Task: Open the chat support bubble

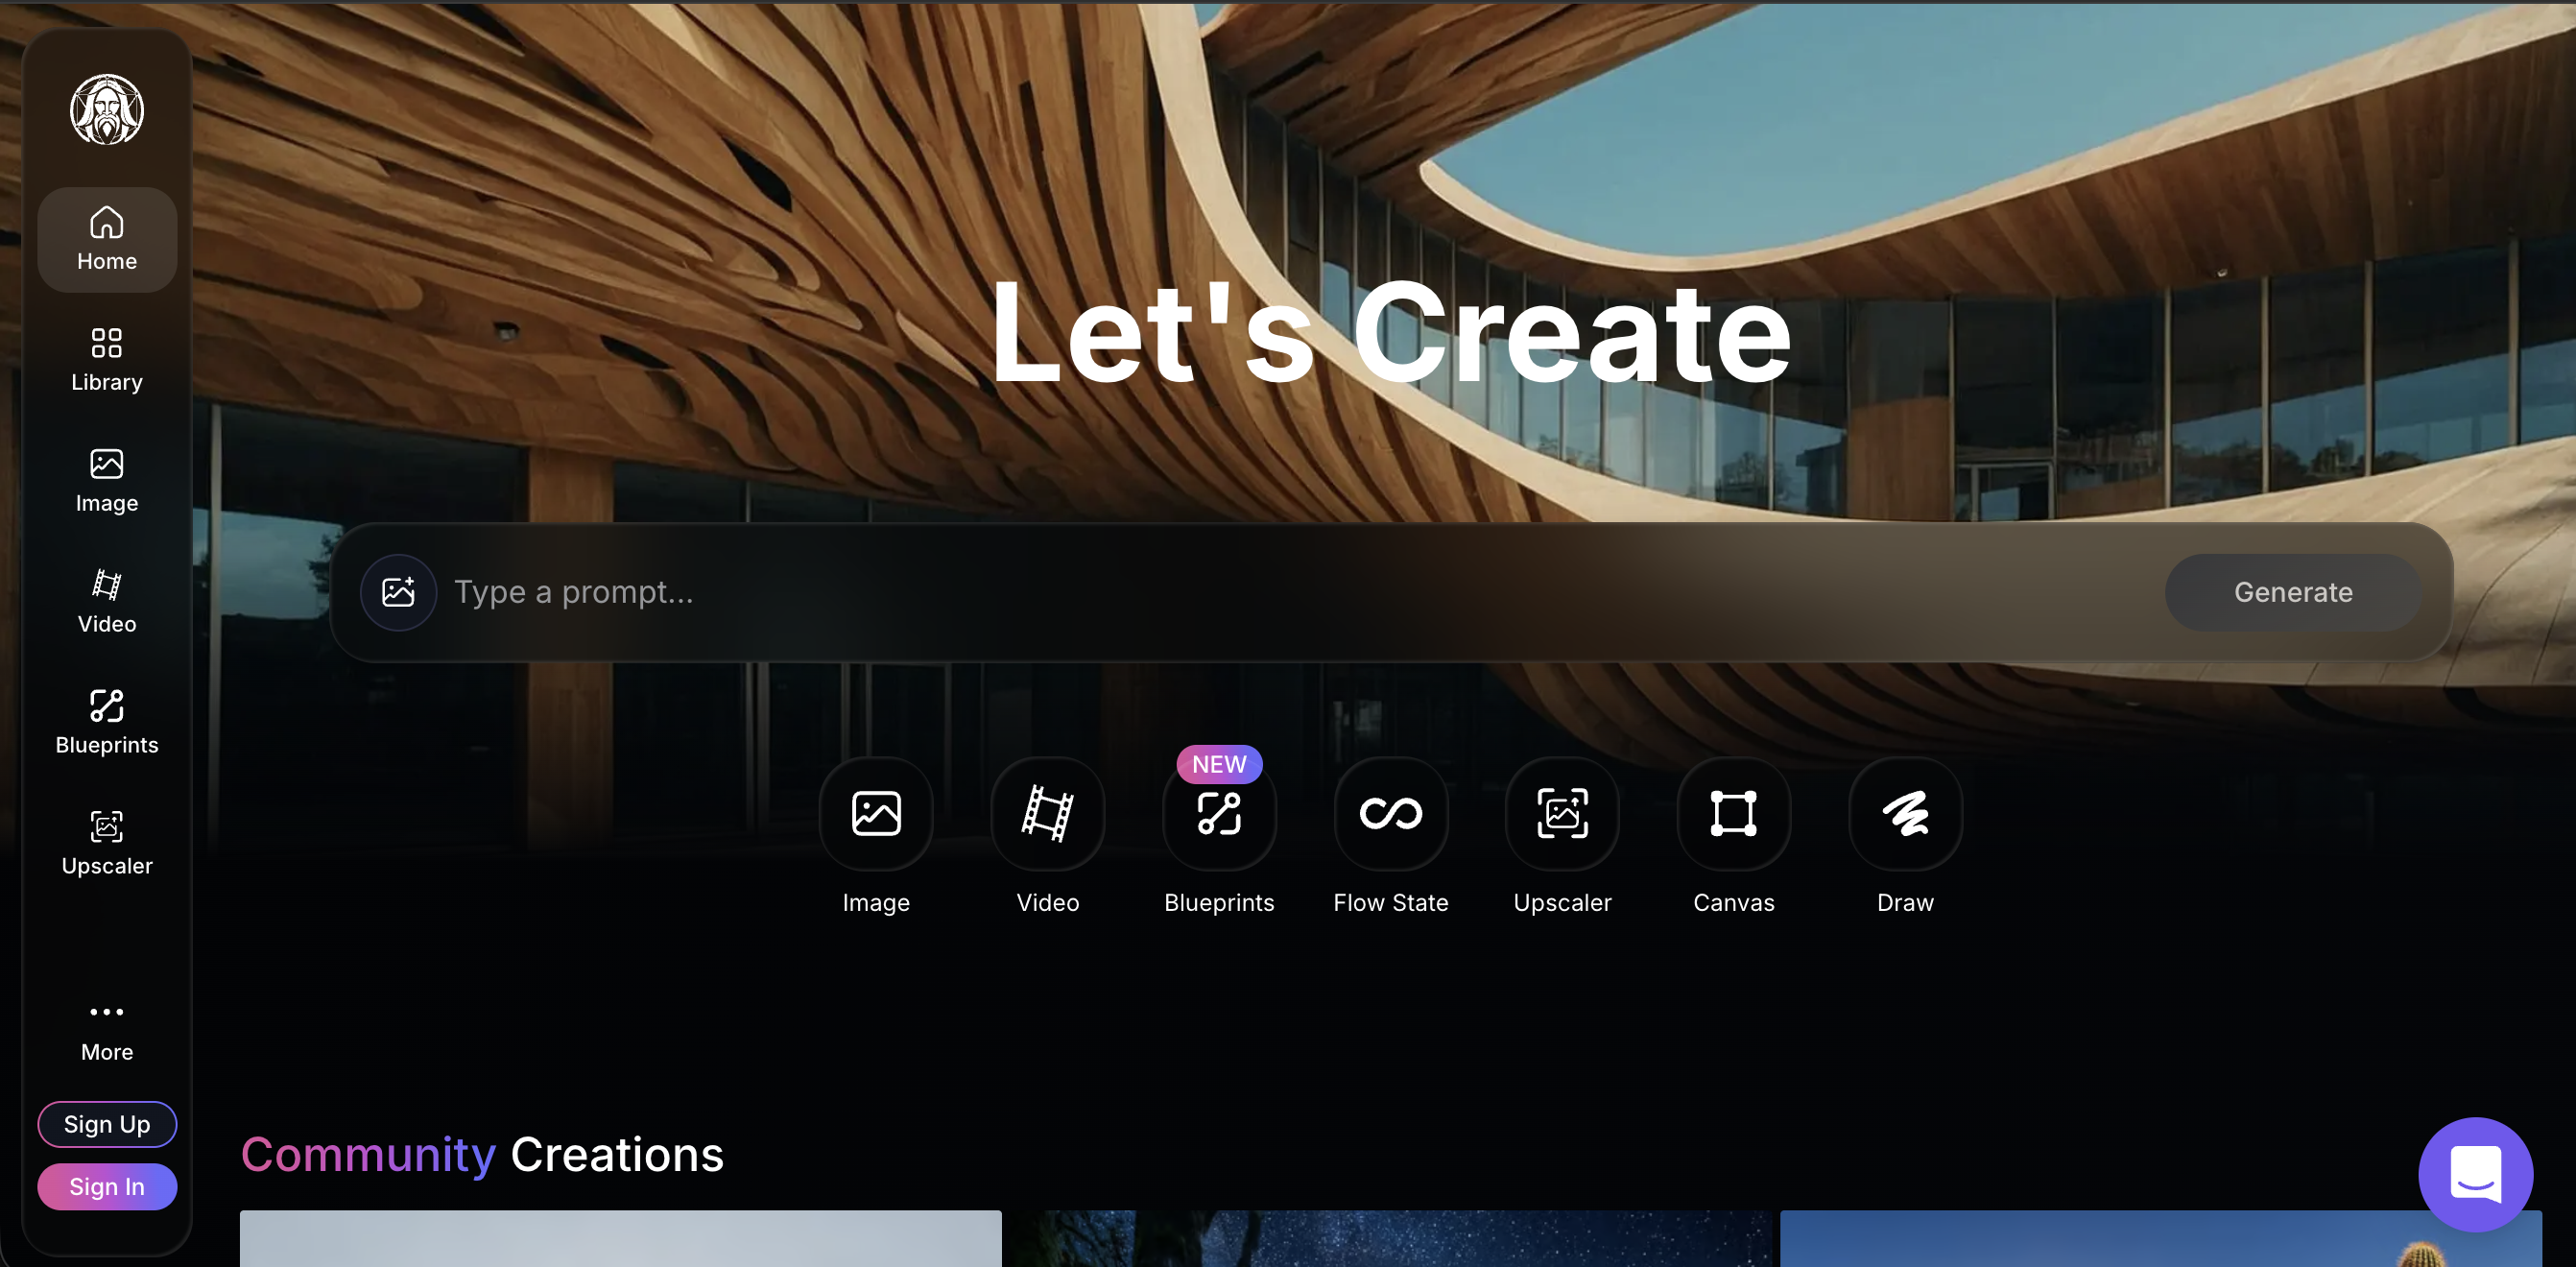Action: coord(2475,1174)
